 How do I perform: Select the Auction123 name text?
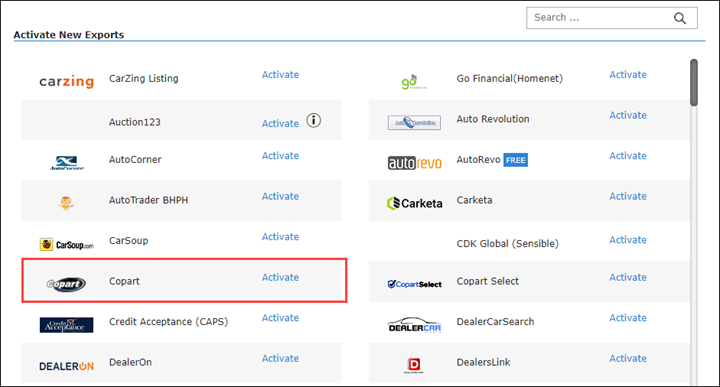(135, 122)
